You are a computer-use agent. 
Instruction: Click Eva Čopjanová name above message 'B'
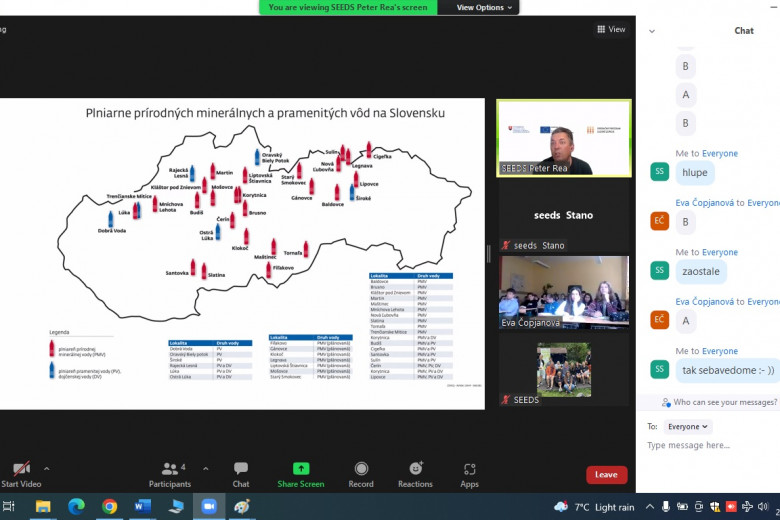[704, 203]
